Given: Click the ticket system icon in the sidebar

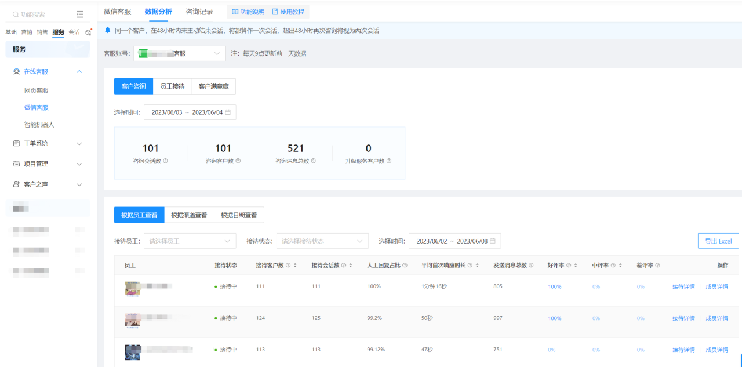Looking at the screenshot, I should [16, 143].
